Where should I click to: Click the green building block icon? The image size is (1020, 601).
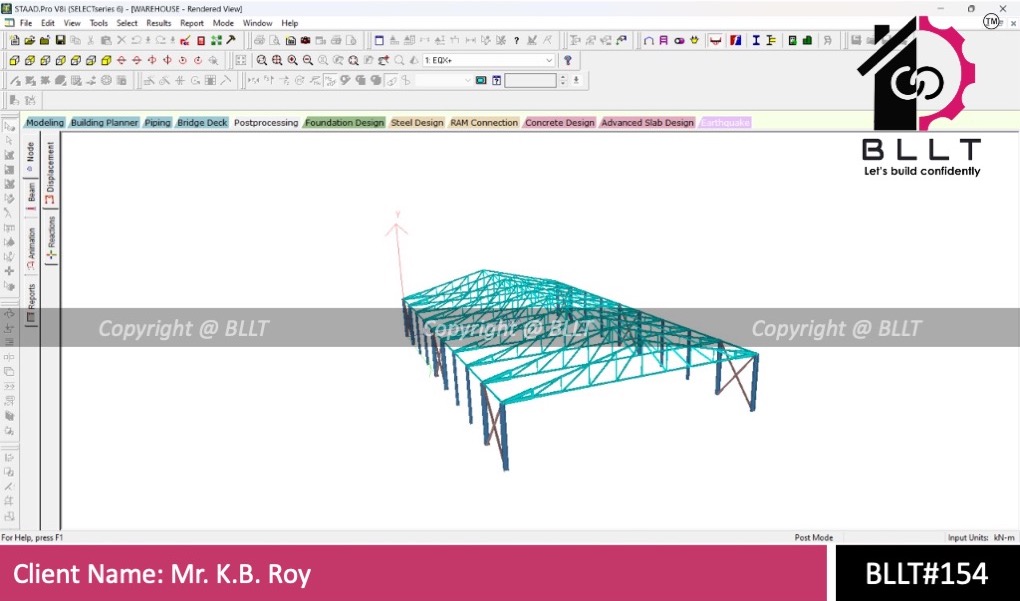click(807, 40)
